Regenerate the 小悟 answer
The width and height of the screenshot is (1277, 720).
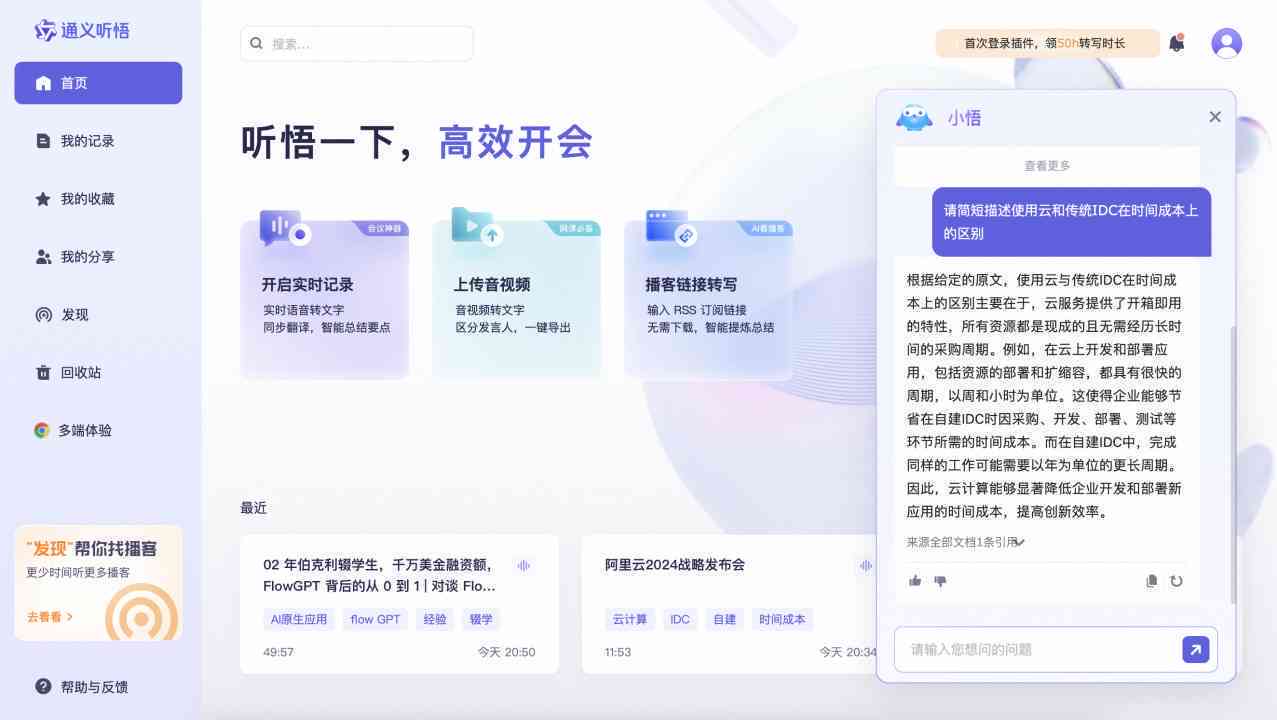[1176, 581]
